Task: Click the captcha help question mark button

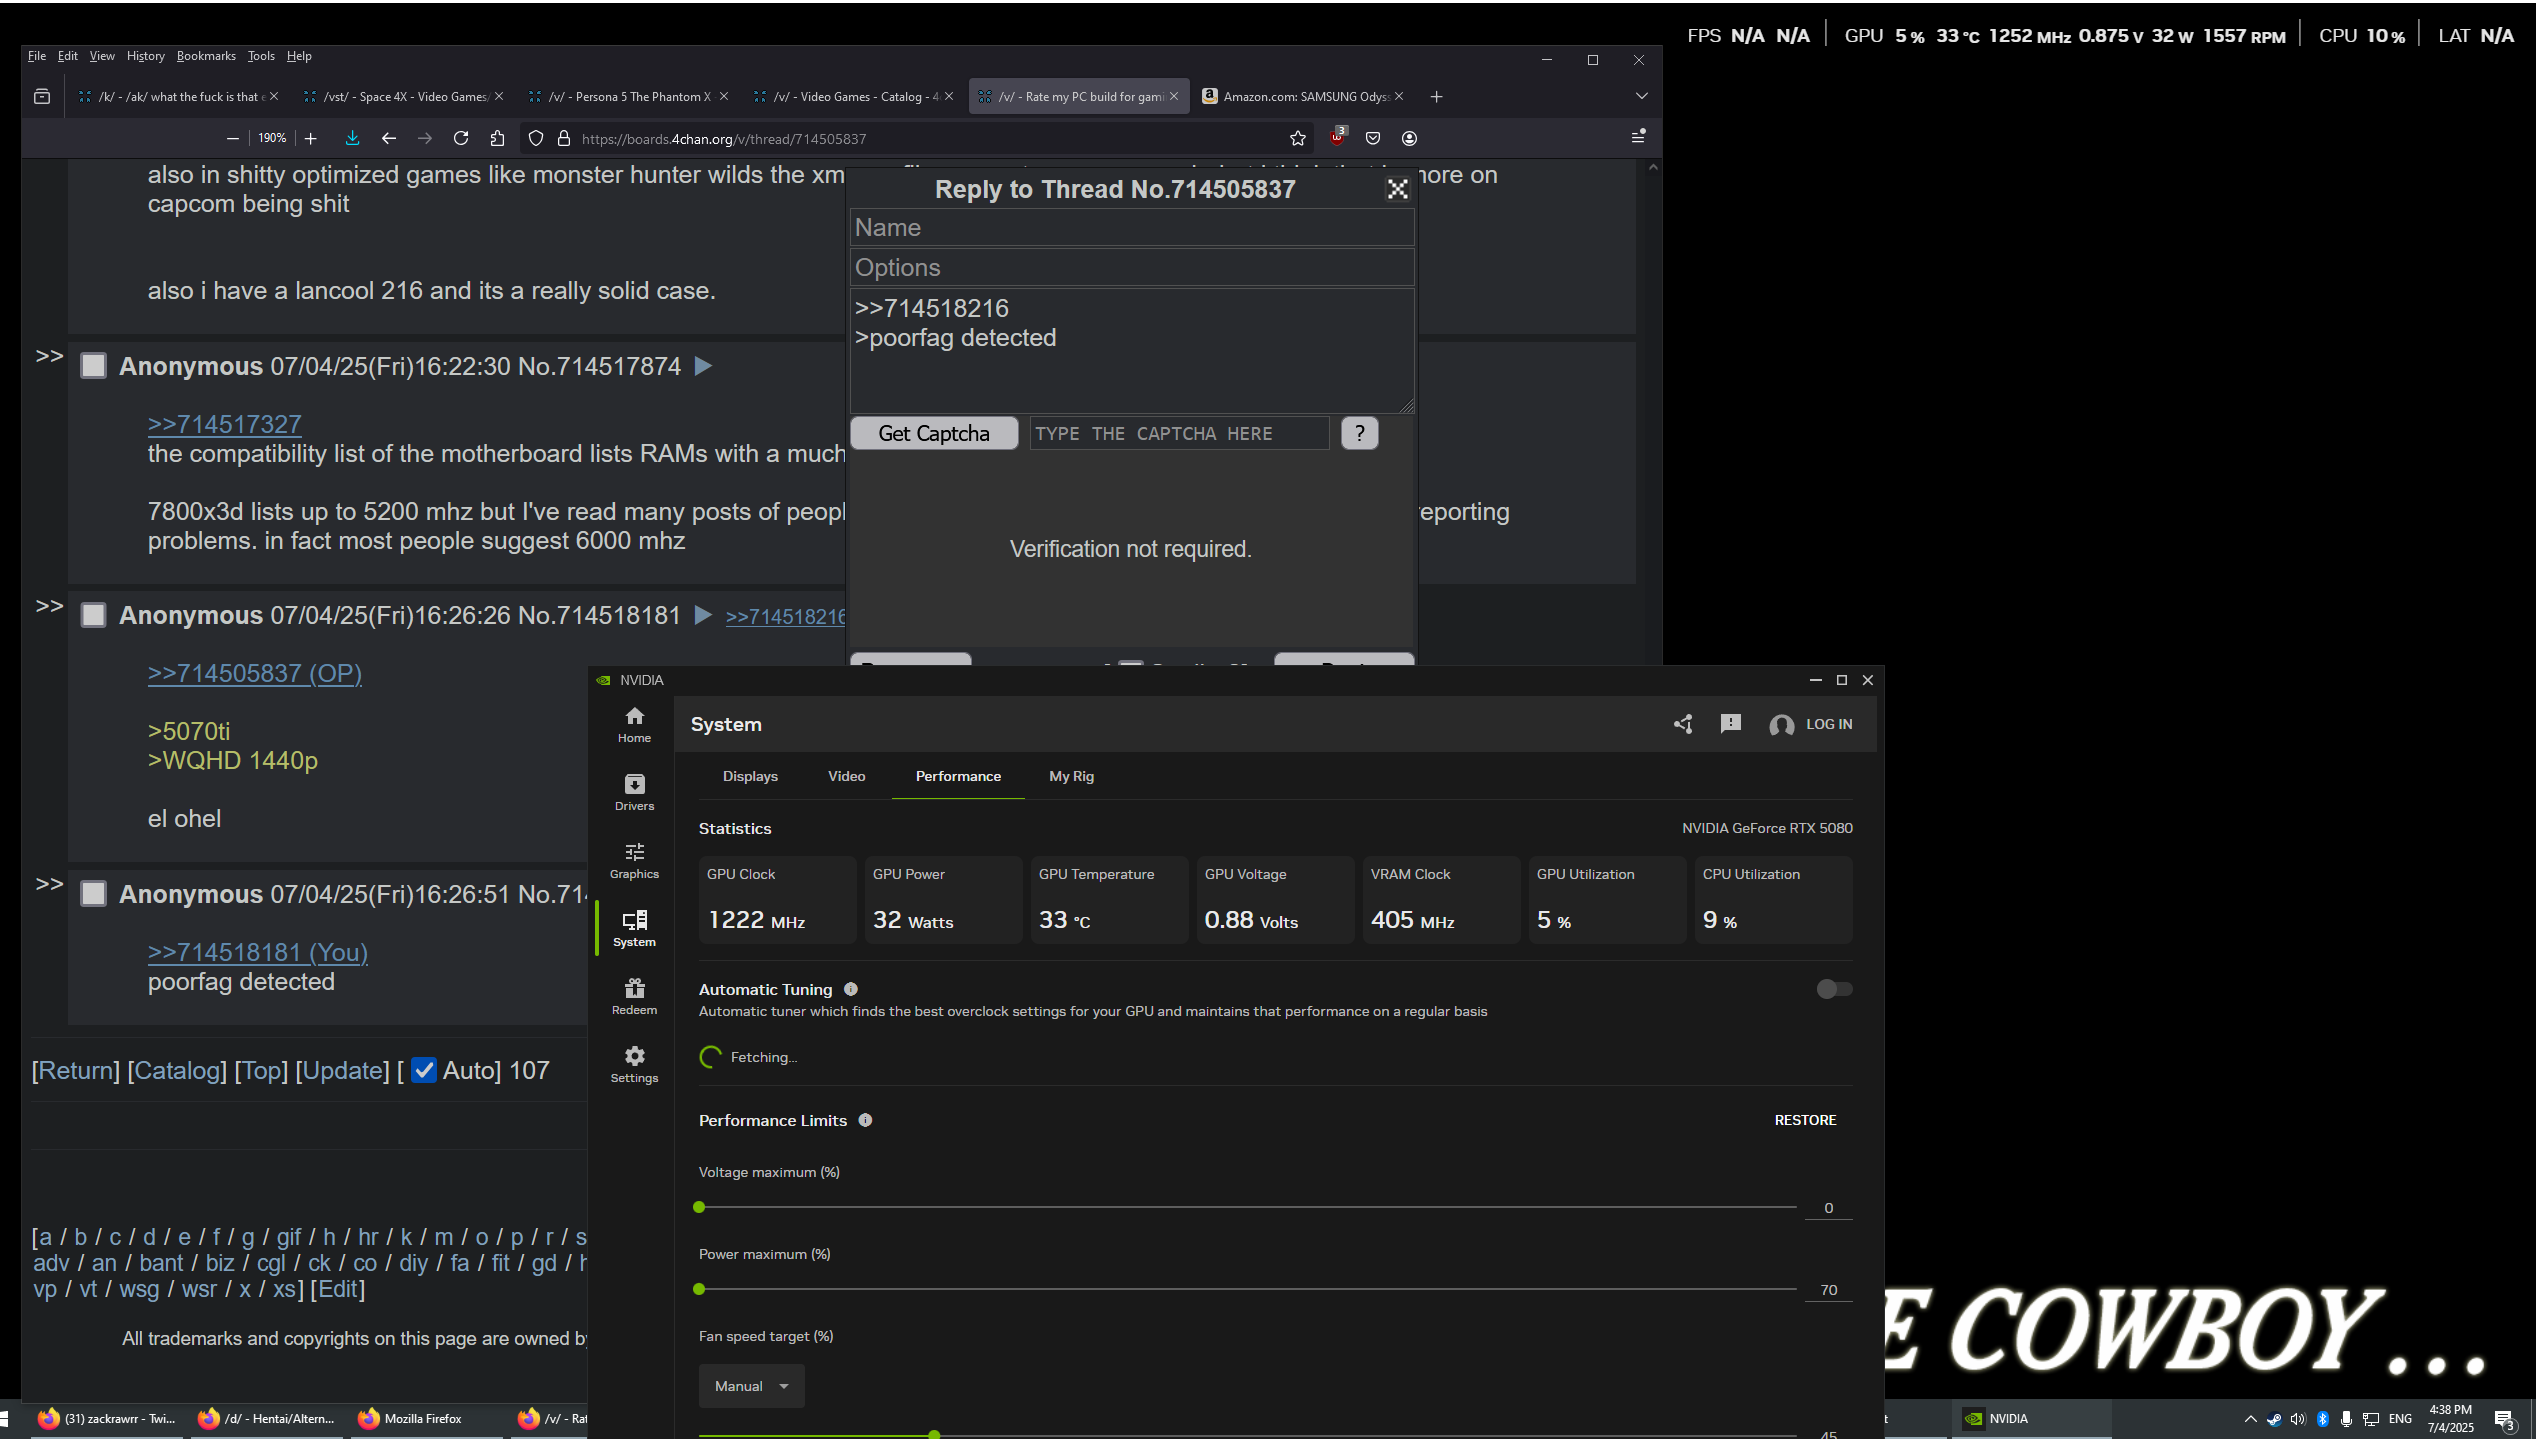Action: (1359, 433)
